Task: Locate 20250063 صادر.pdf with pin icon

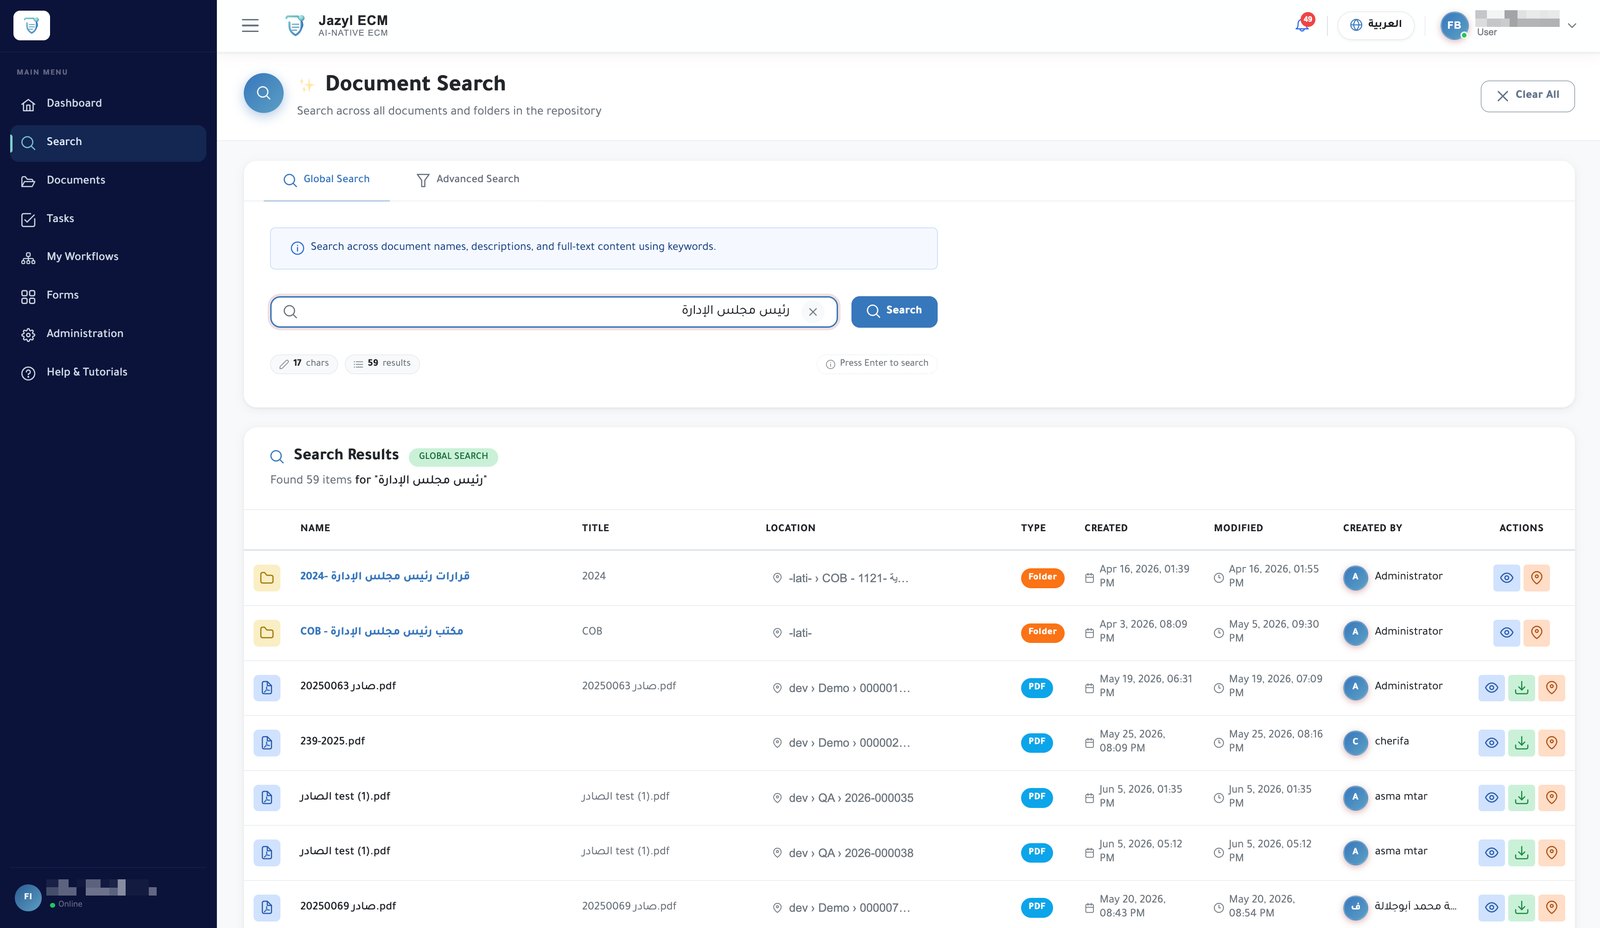Action: tap(1552, 688)
